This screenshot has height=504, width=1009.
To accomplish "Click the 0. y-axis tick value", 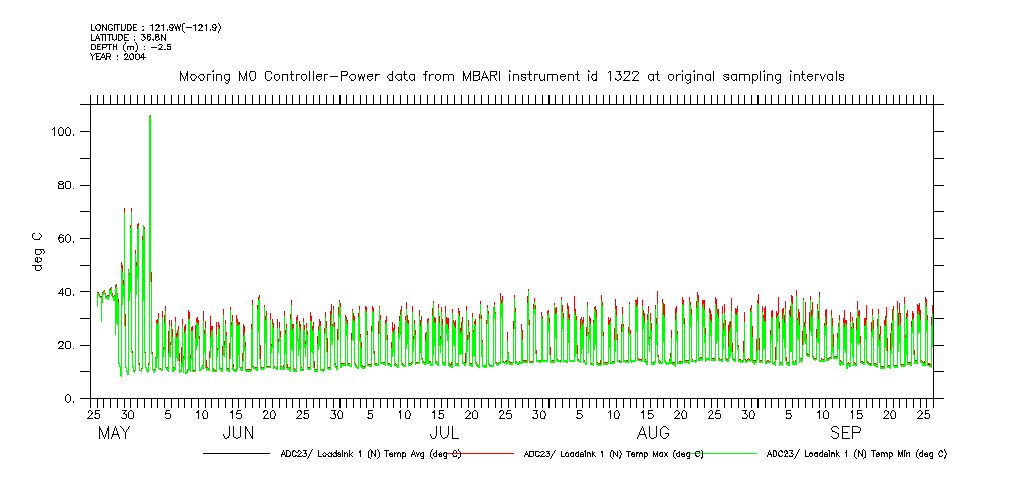I will pos(70,399).
